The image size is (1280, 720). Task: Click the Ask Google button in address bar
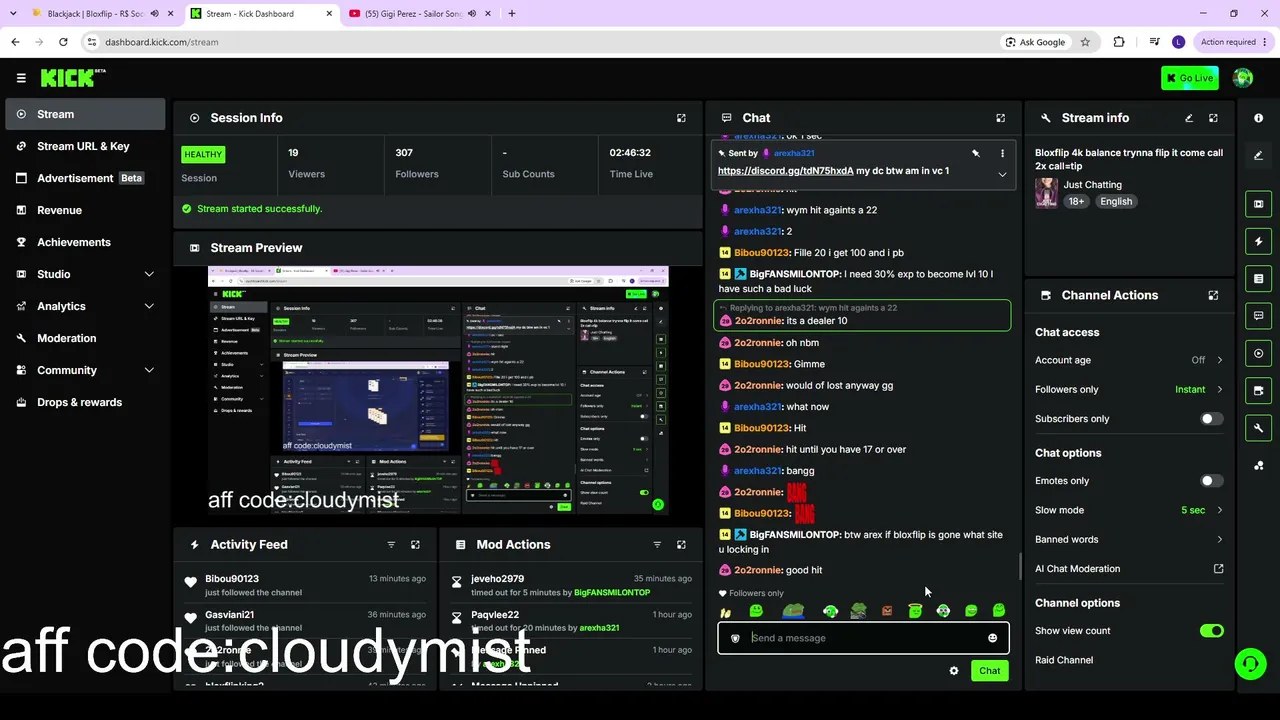1034,42
